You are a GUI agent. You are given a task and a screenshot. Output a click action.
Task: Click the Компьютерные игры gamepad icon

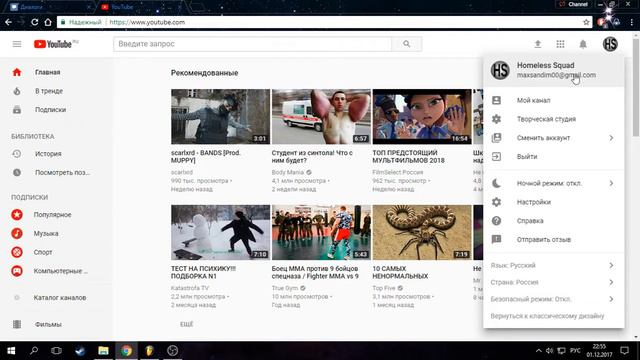17,271
